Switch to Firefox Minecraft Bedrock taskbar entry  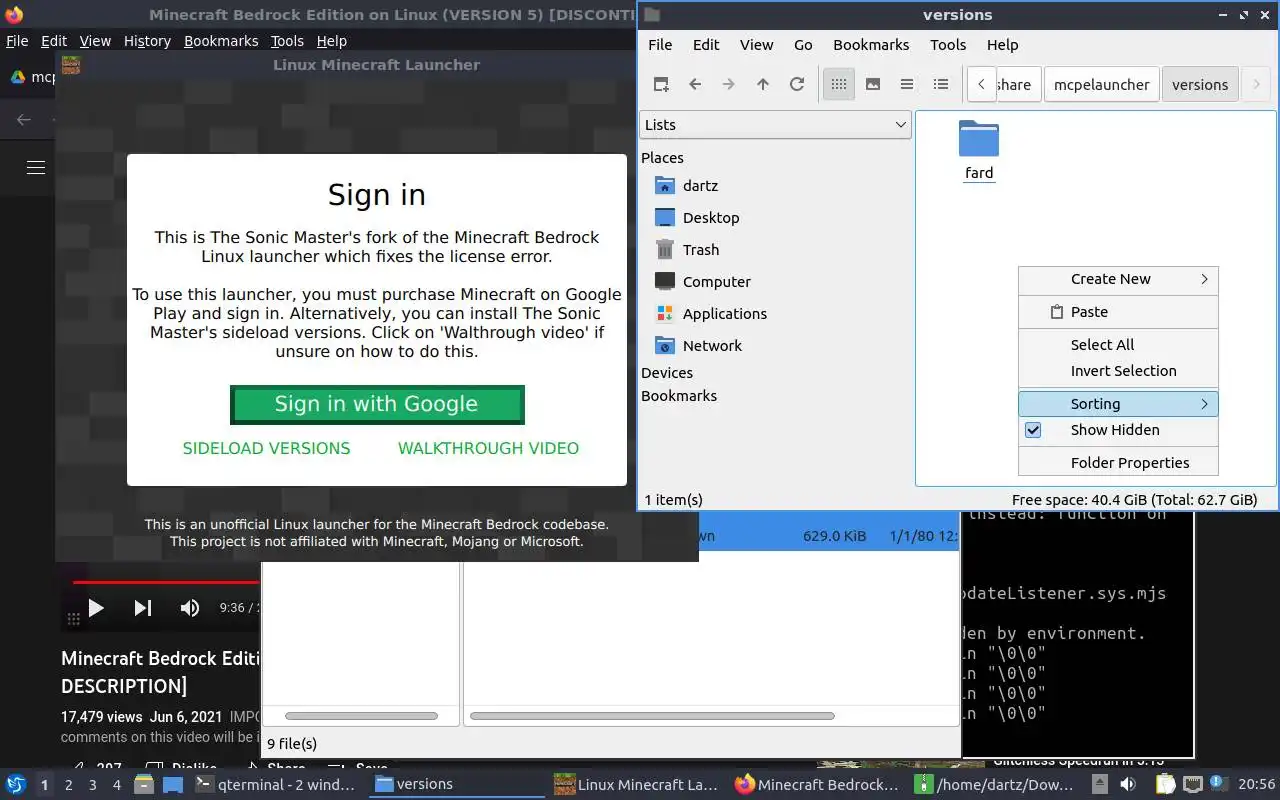pos(817,785)
